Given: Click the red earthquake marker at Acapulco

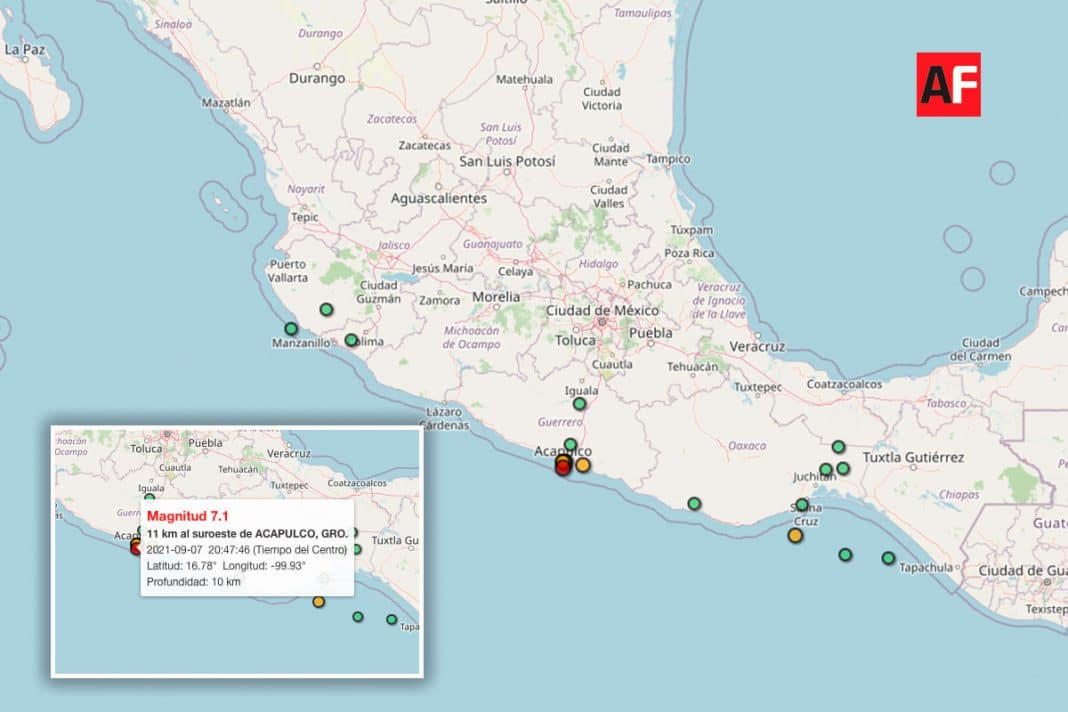Looking at the screenshot, I should (x=563, y=466).
